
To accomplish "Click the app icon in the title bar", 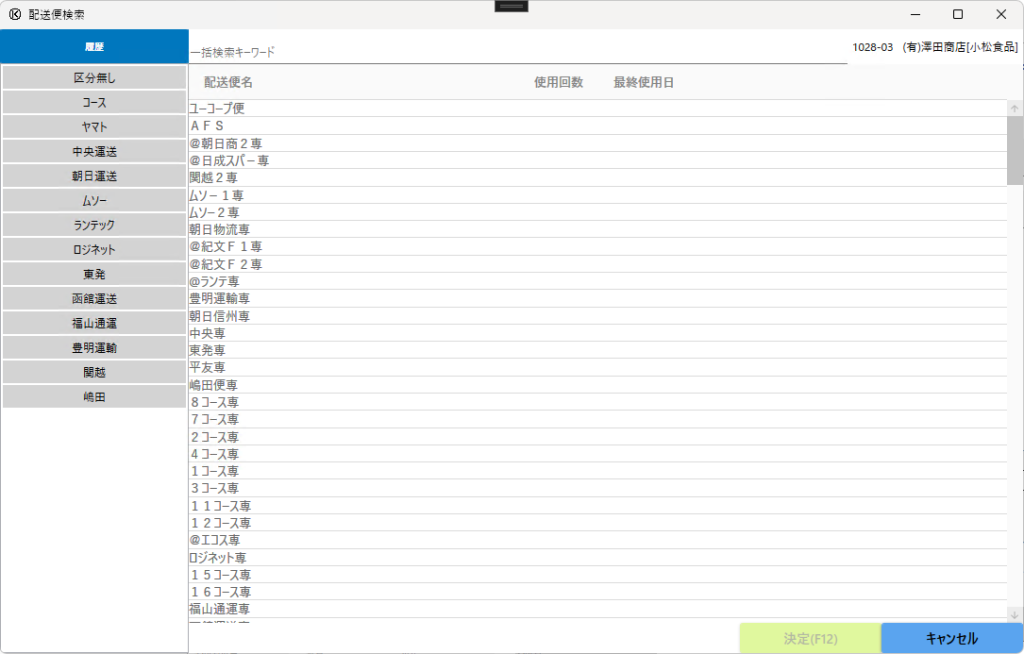I will pyautogui.click(x=14, y=14).
